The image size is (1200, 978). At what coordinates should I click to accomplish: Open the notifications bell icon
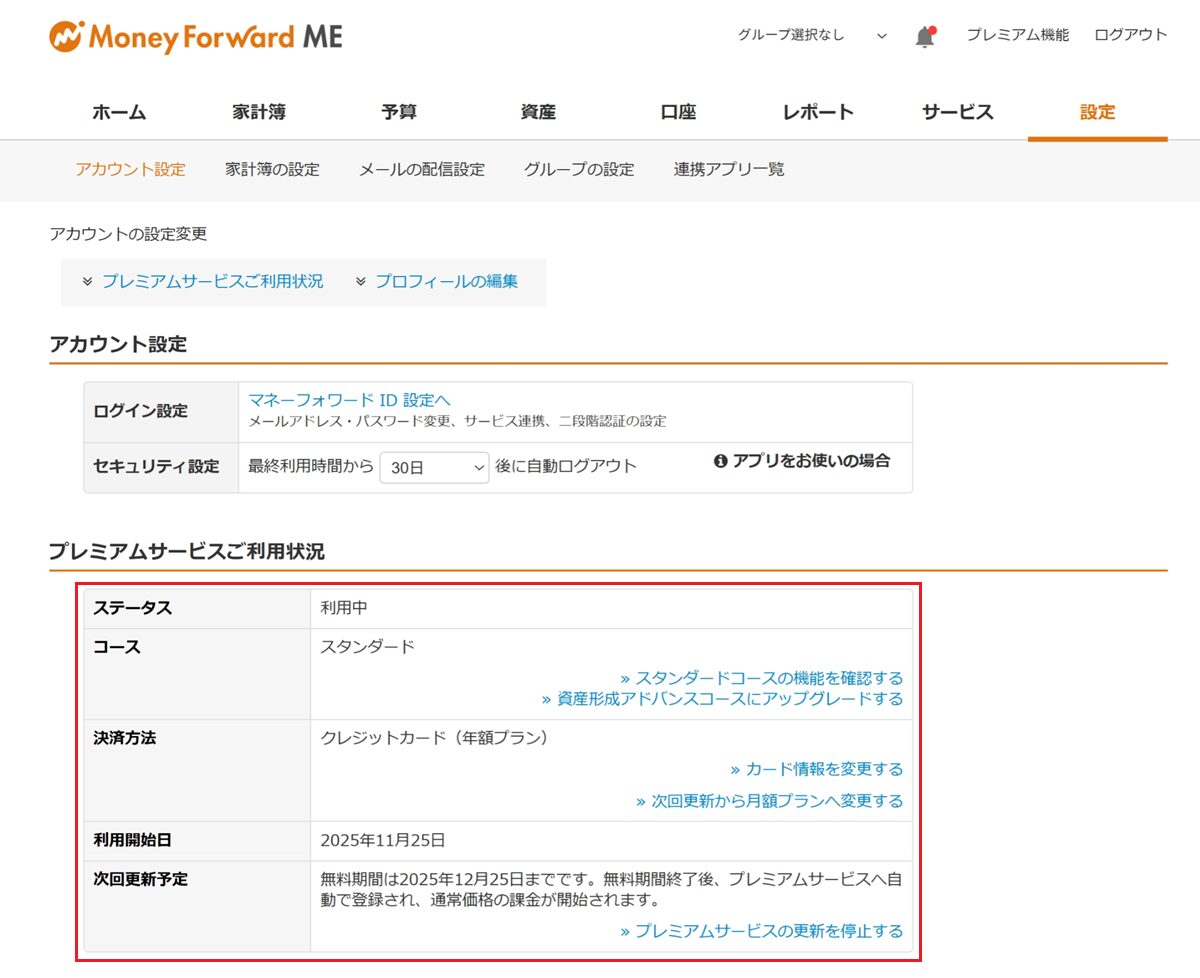coord(925,37)
